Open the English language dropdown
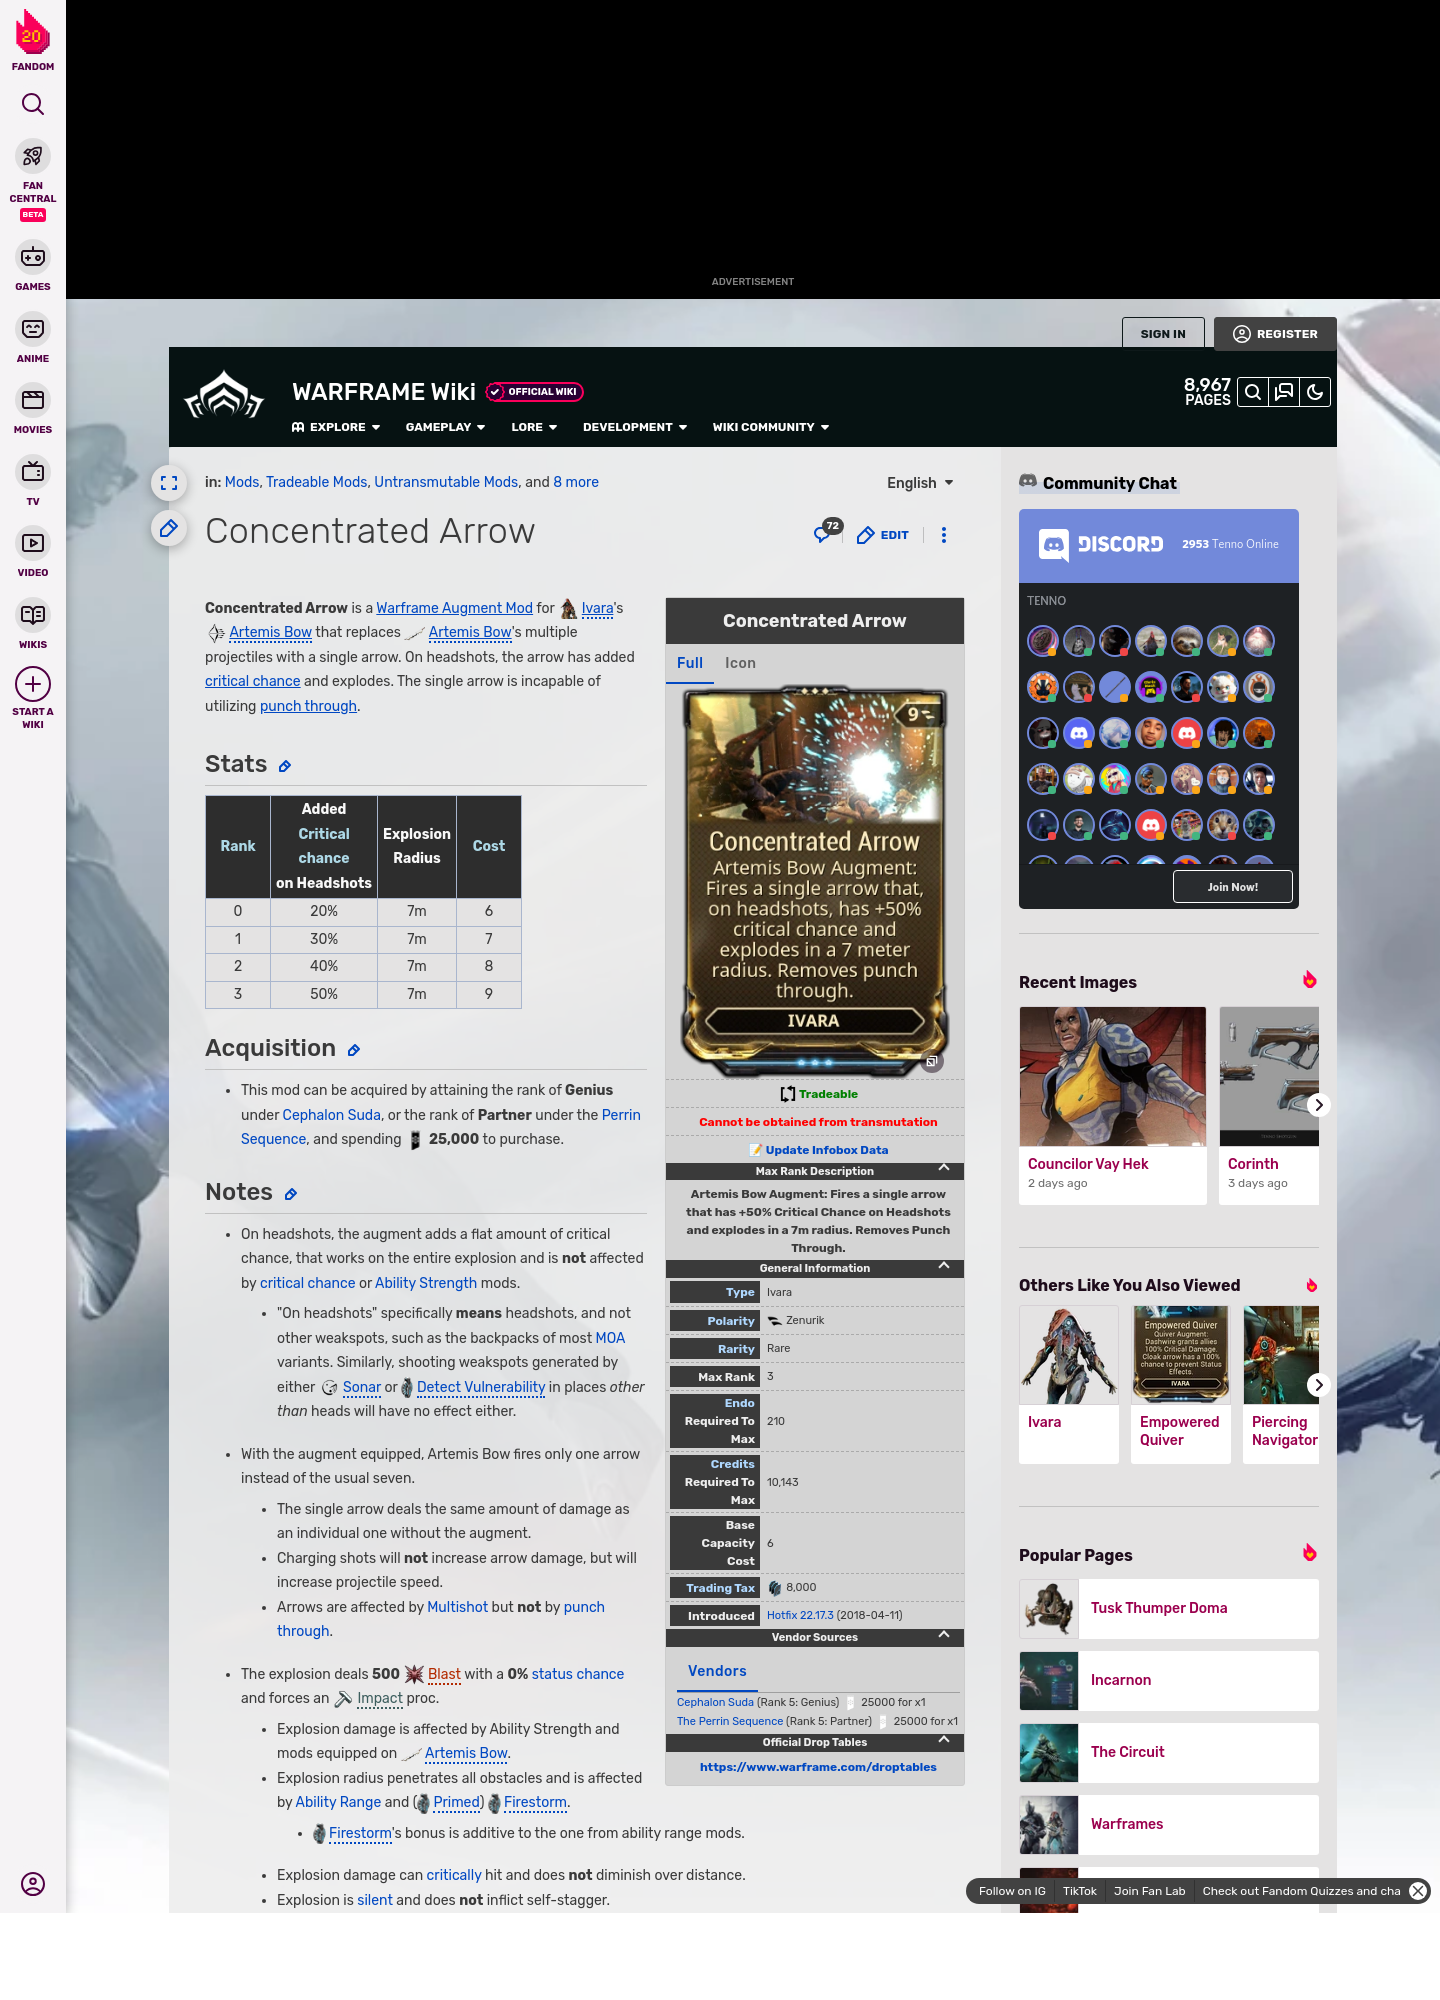The width and height of the screenshot is (1440, 2000). pyautogui.click(x=920, y=483)
